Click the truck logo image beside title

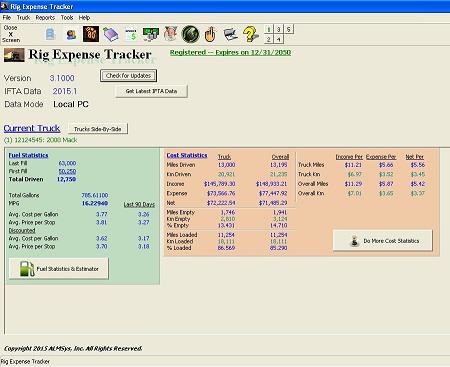coord(14,55)
